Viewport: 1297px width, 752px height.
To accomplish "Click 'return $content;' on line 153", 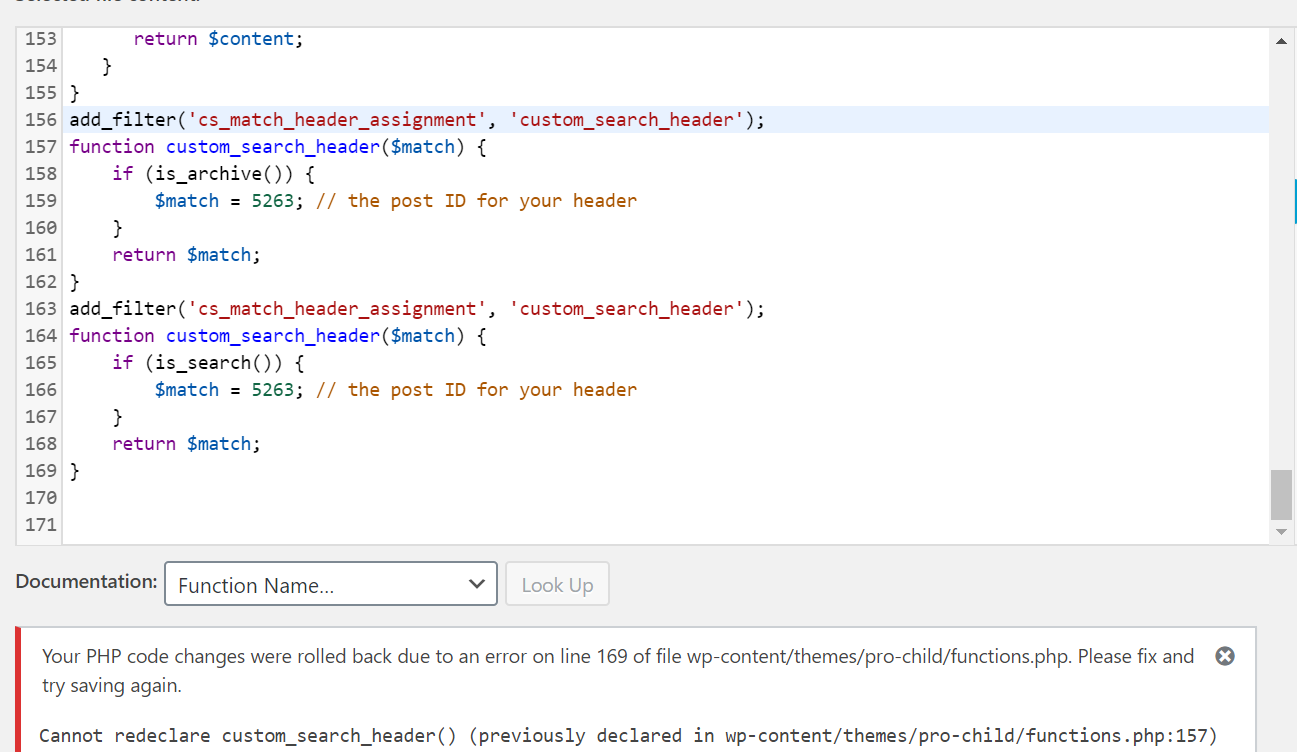I will [x=218, y=39].
